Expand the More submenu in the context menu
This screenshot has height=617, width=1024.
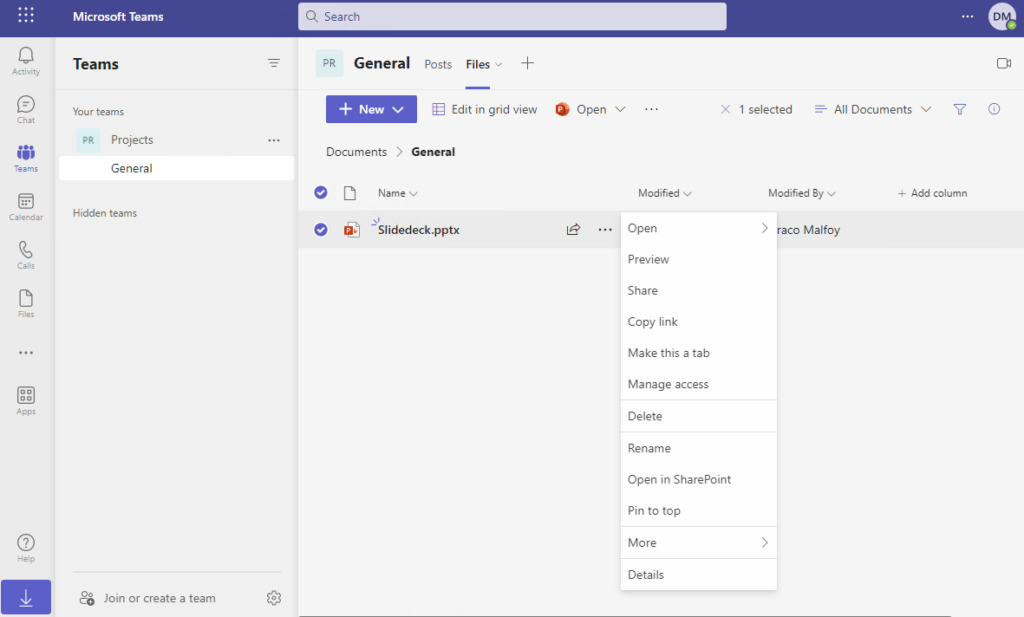[x=698, y=542]
